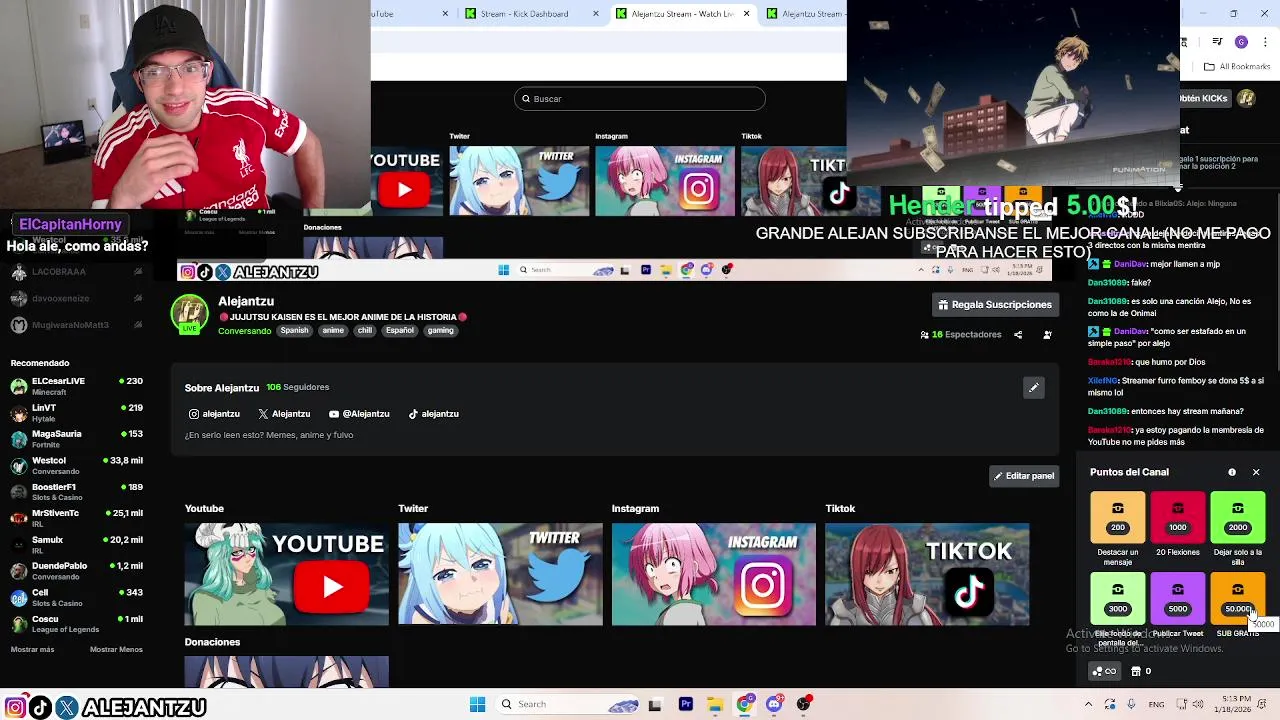The image size is (1280, 720).
Task: Open Windows Start menu
Action: (x=477, y=704)
